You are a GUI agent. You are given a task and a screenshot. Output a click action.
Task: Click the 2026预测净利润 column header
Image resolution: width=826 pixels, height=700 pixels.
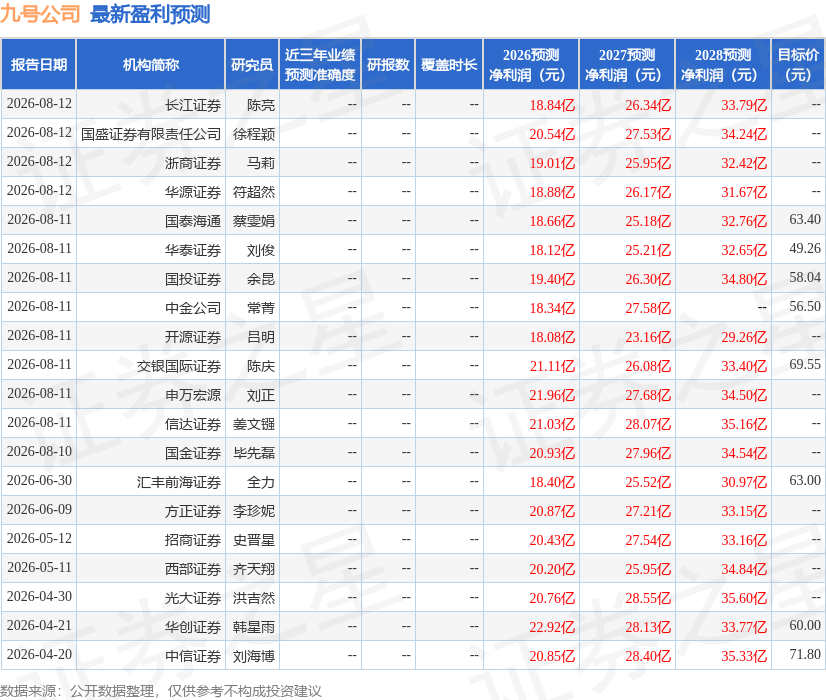coord(531,64)
